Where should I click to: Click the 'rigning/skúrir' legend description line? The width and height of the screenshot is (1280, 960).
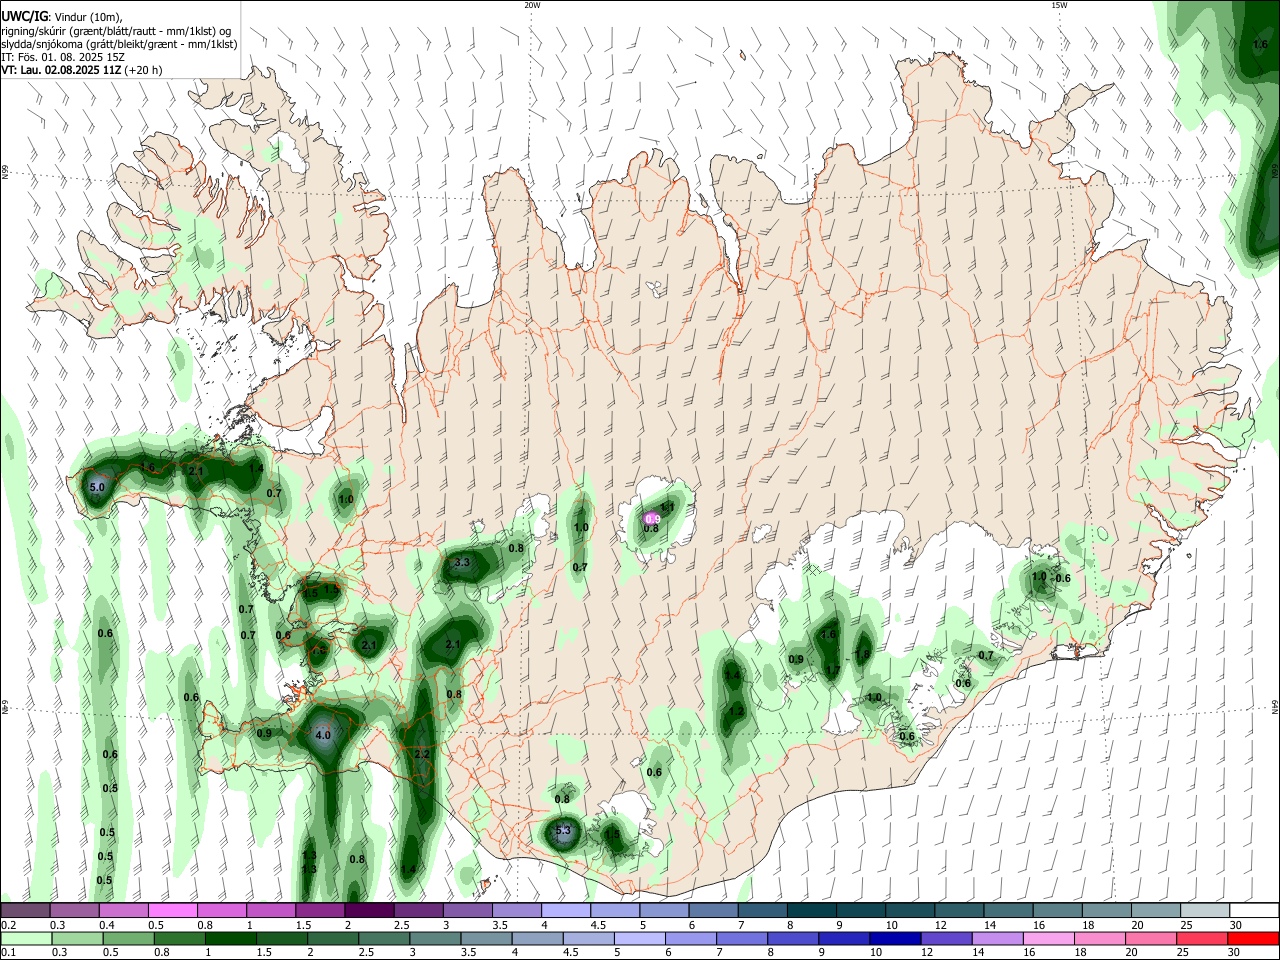(116, 31)
